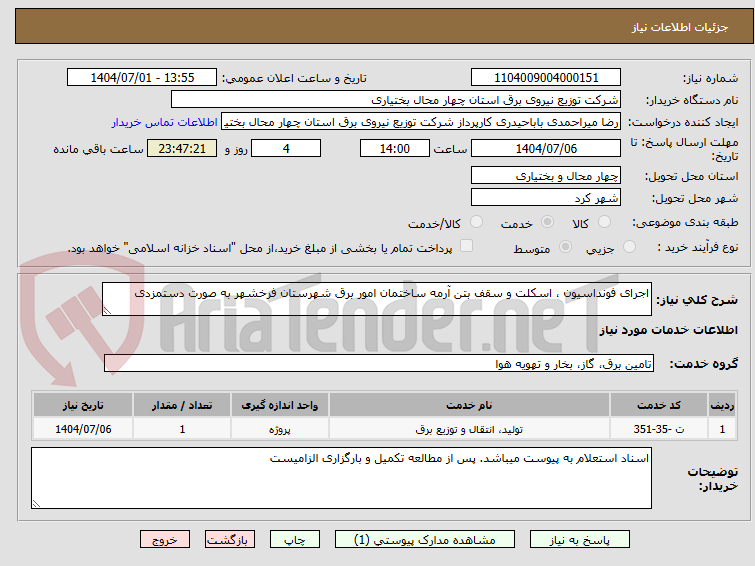Click the اطلاعات خدمات مورد نیاز section heading
This screenshot has width=755, height=566.
point(668,330)
